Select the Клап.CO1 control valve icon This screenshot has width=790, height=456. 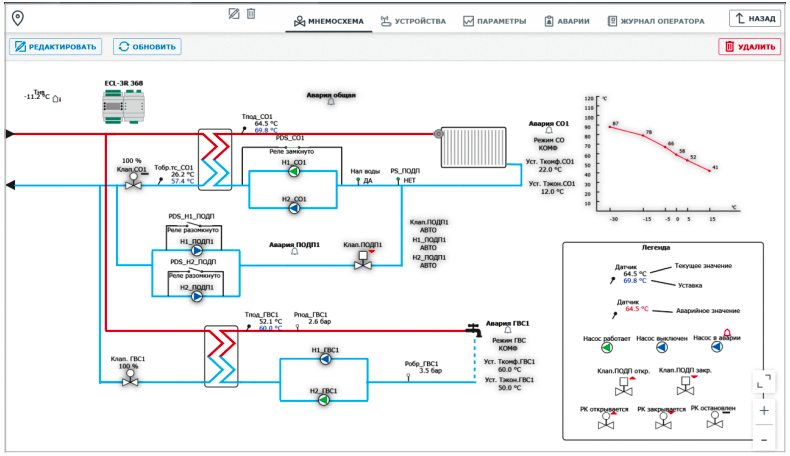[132, 183]
